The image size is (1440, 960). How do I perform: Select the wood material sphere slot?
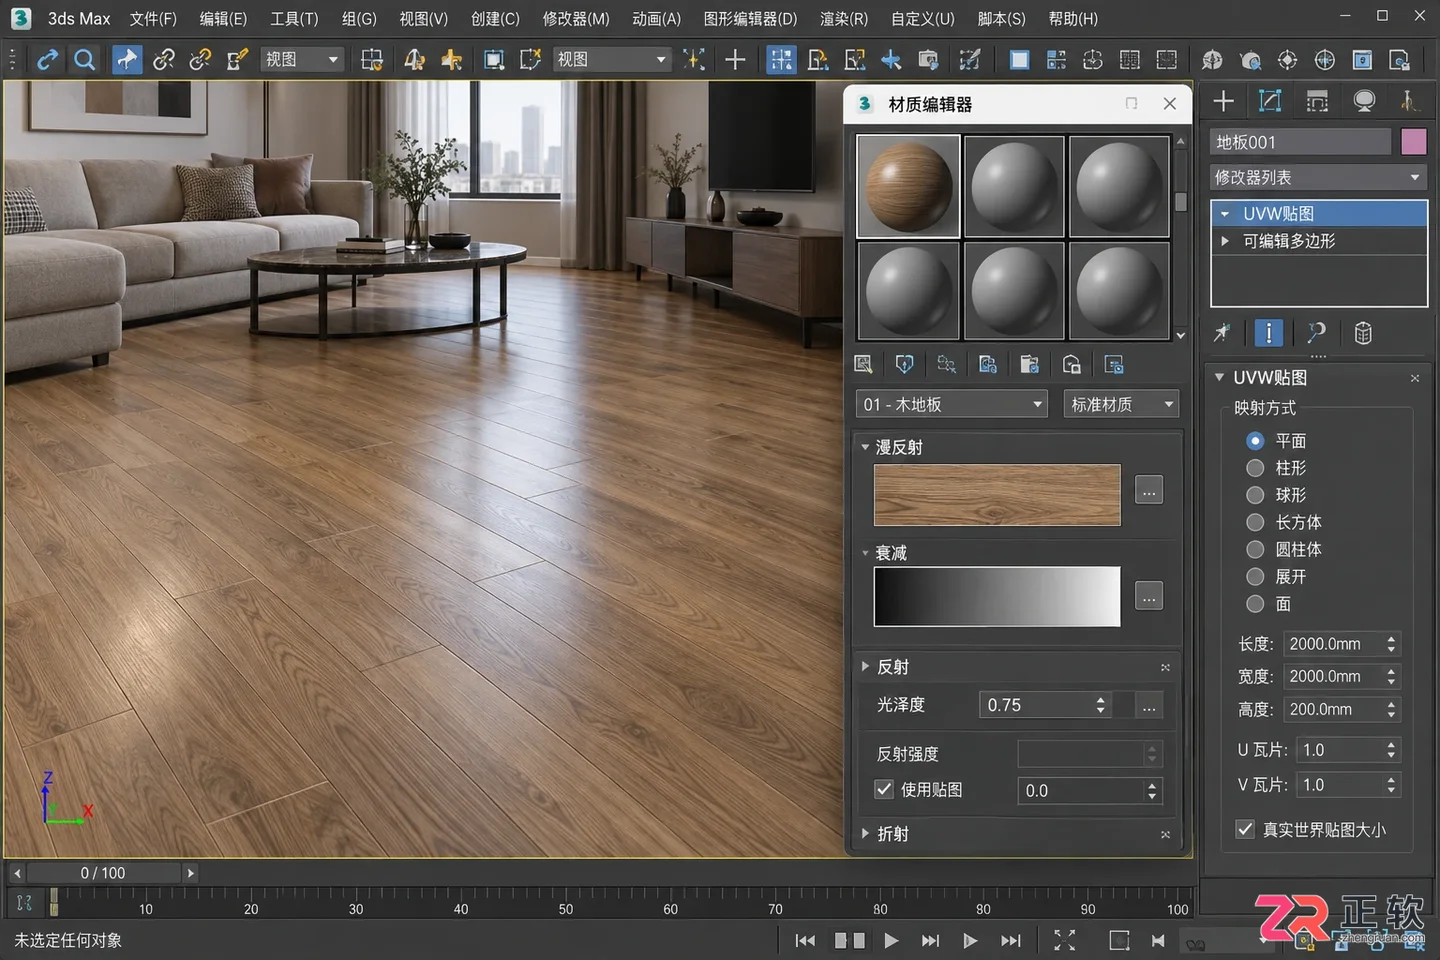pyautogui.click(x=908, y=187)
